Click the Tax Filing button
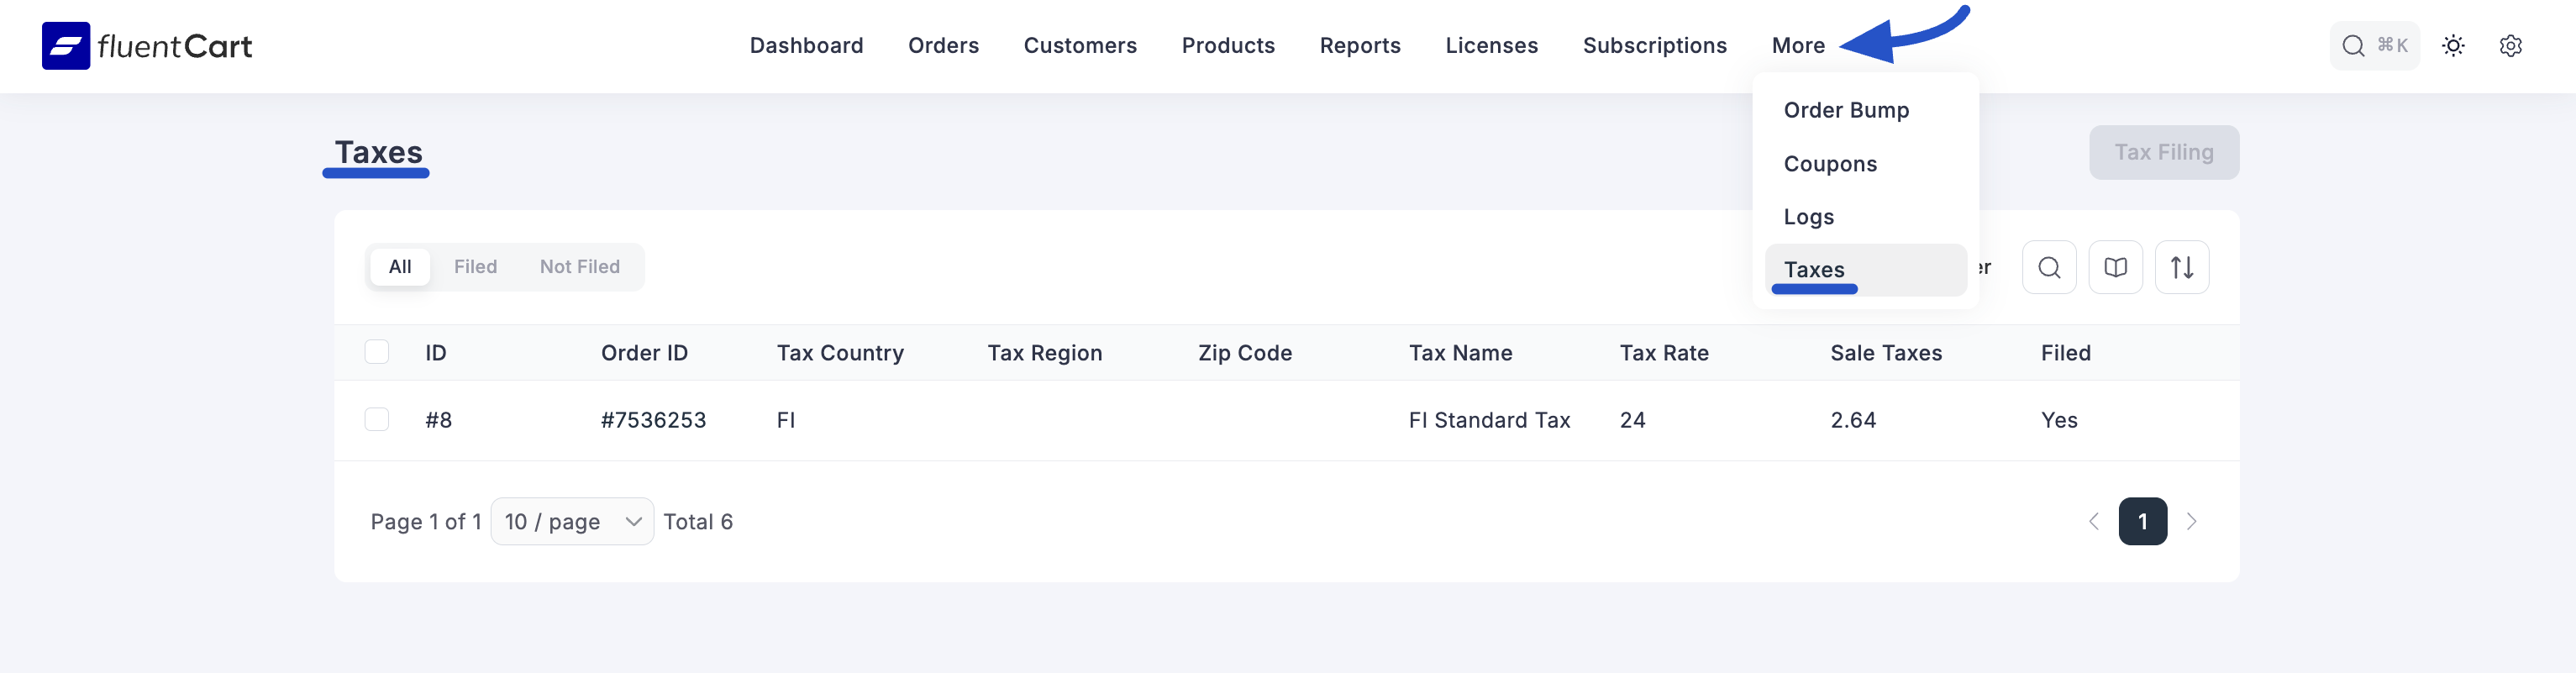Viewport: 2576px width, 673px height. (2163, 152)
